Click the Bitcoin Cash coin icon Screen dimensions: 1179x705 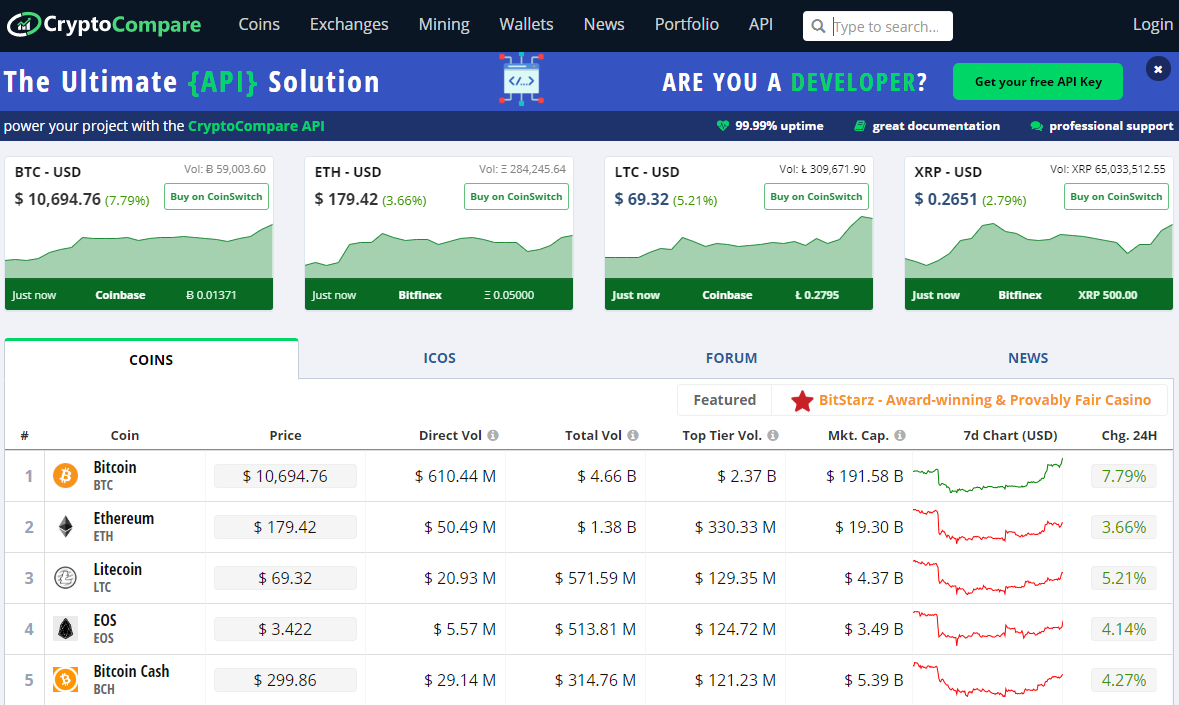click(65, 679)
